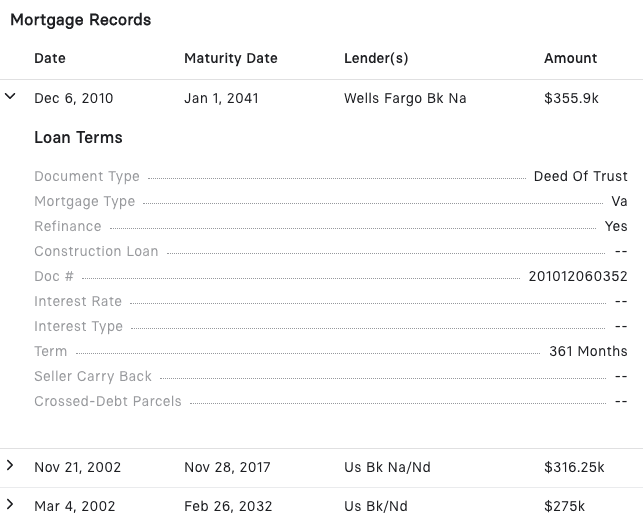Click the Amount column header

(571, 58)
